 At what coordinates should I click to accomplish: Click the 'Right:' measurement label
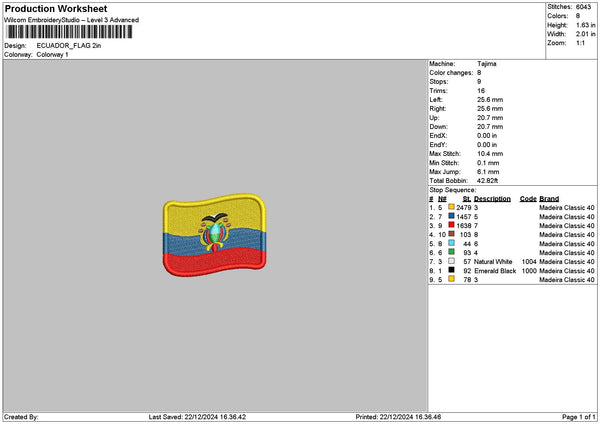click(437, 109)
